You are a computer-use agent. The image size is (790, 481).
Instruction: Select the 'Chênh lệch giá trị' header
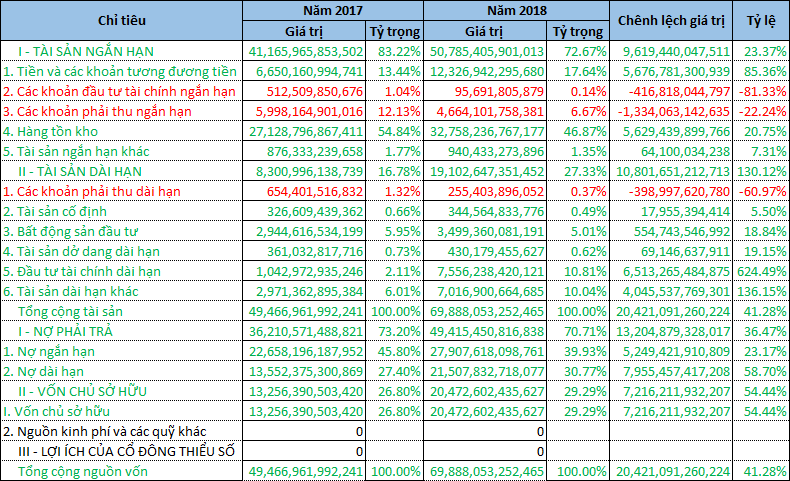(671, 21)
